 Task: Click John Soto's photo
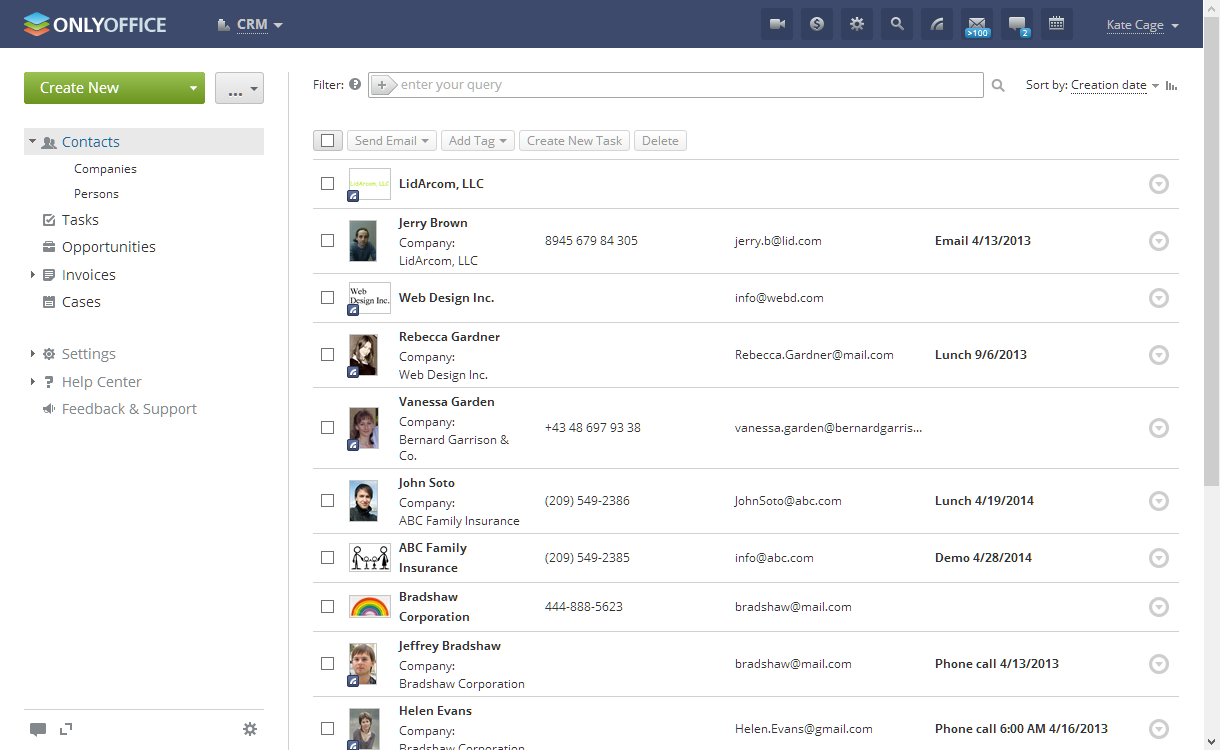tap(363, 501)
